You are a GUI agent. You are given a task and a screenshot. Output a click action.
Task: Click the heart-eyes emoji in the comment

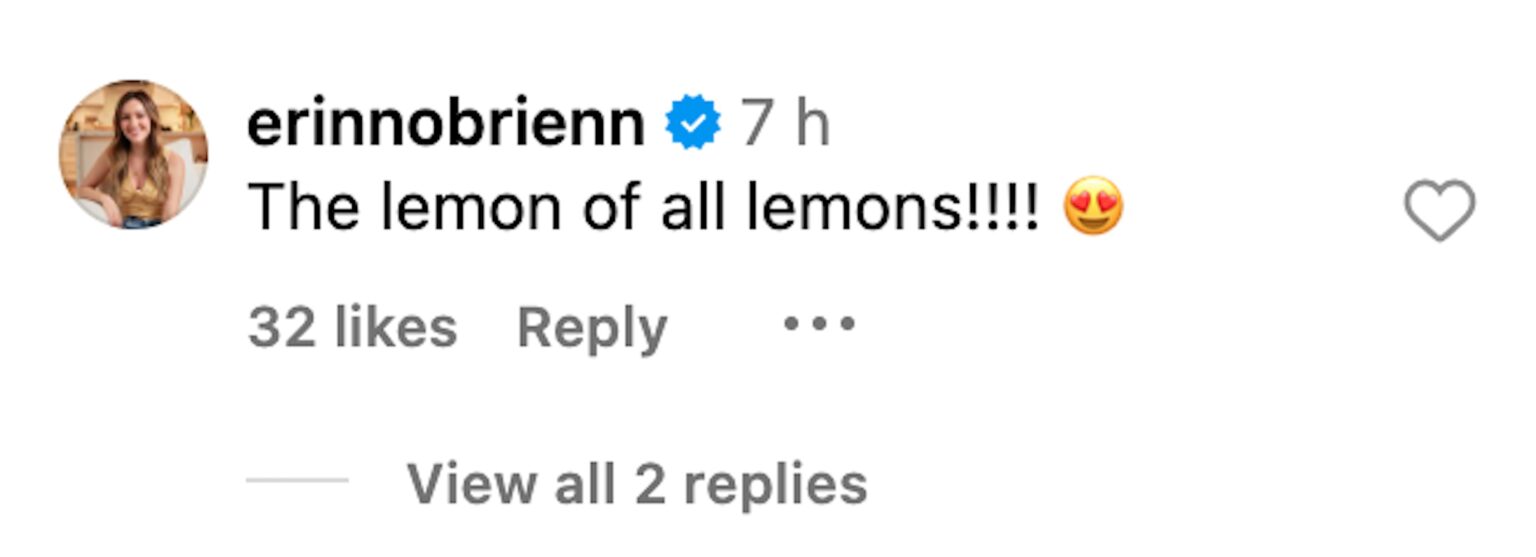(x=1093, y=207)
